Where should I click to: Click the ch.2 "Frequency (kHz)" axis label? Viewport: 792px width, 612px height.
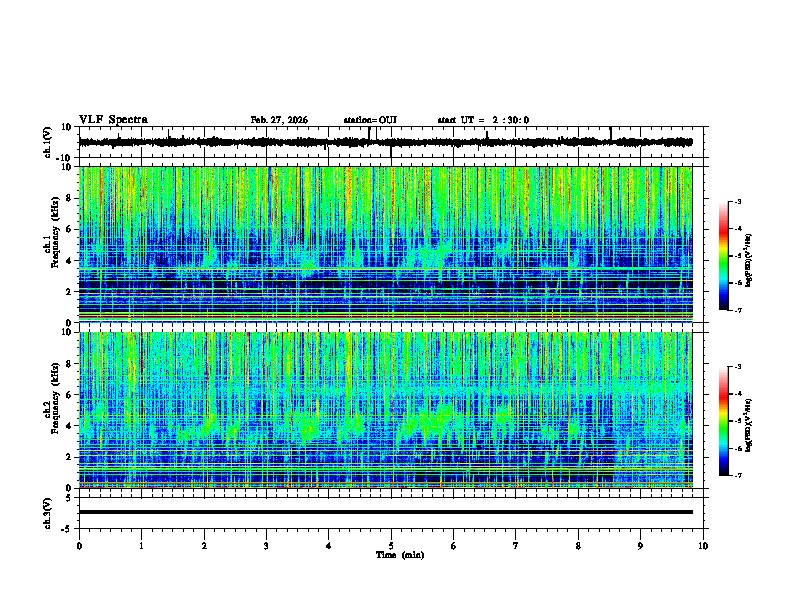[55, 397]
